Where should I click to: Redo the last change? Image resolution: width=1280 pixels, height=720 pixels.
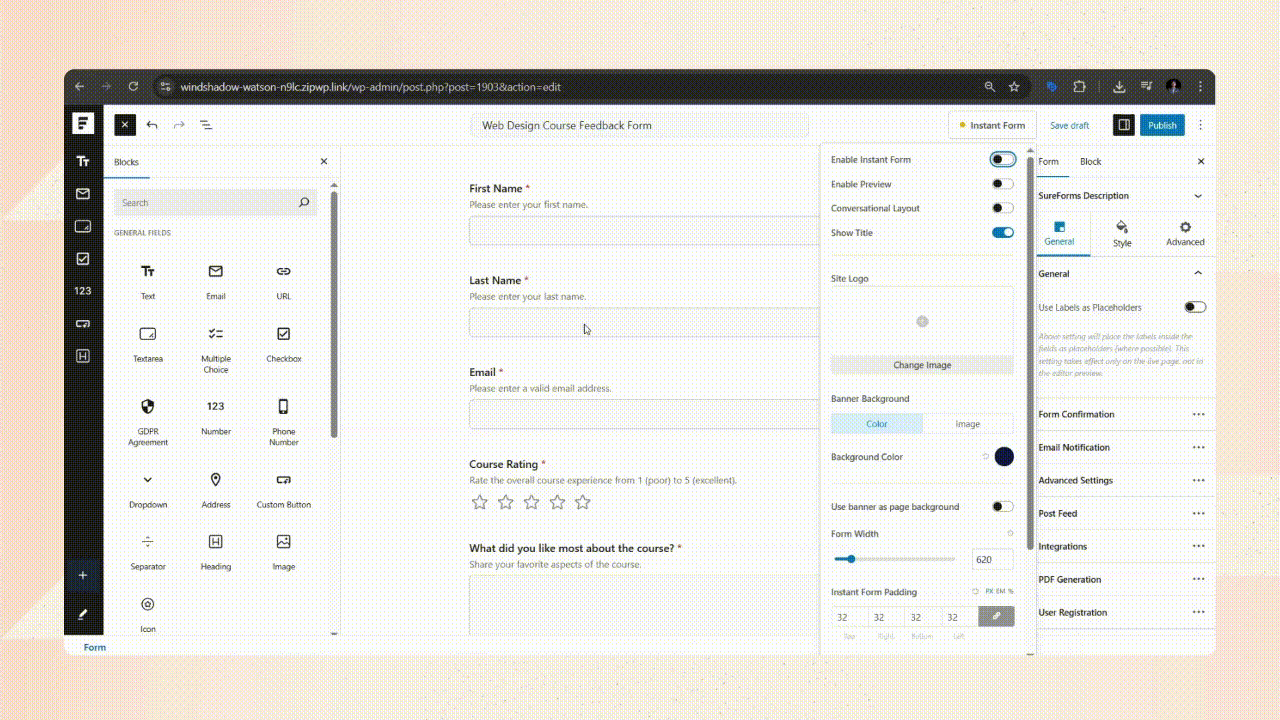point(179,125)
